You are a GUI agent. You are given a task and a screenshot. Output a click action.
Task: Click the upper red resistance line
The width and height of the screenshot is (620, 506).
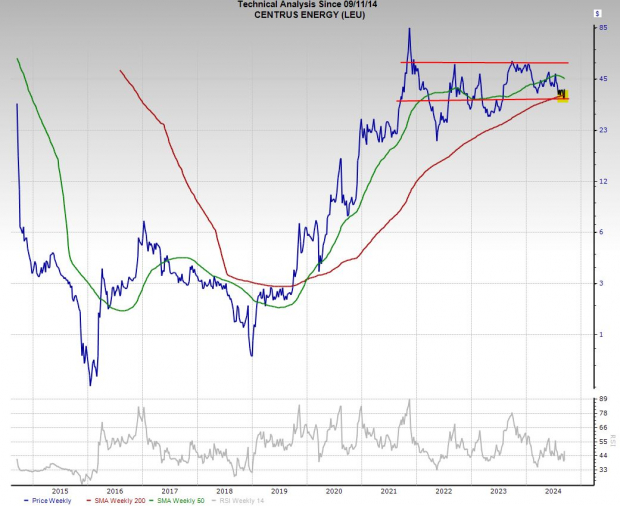480,63
